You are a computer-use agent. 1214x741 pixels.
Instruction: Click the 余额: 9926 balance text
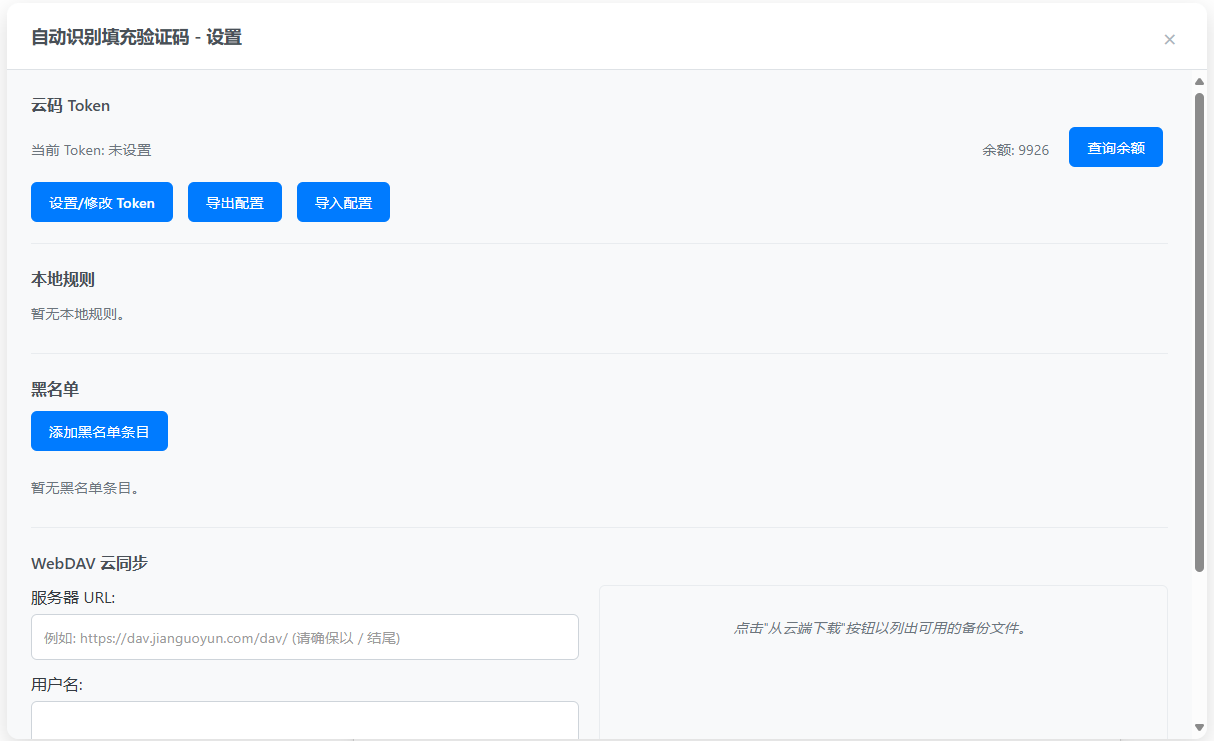coord(1015,150)
